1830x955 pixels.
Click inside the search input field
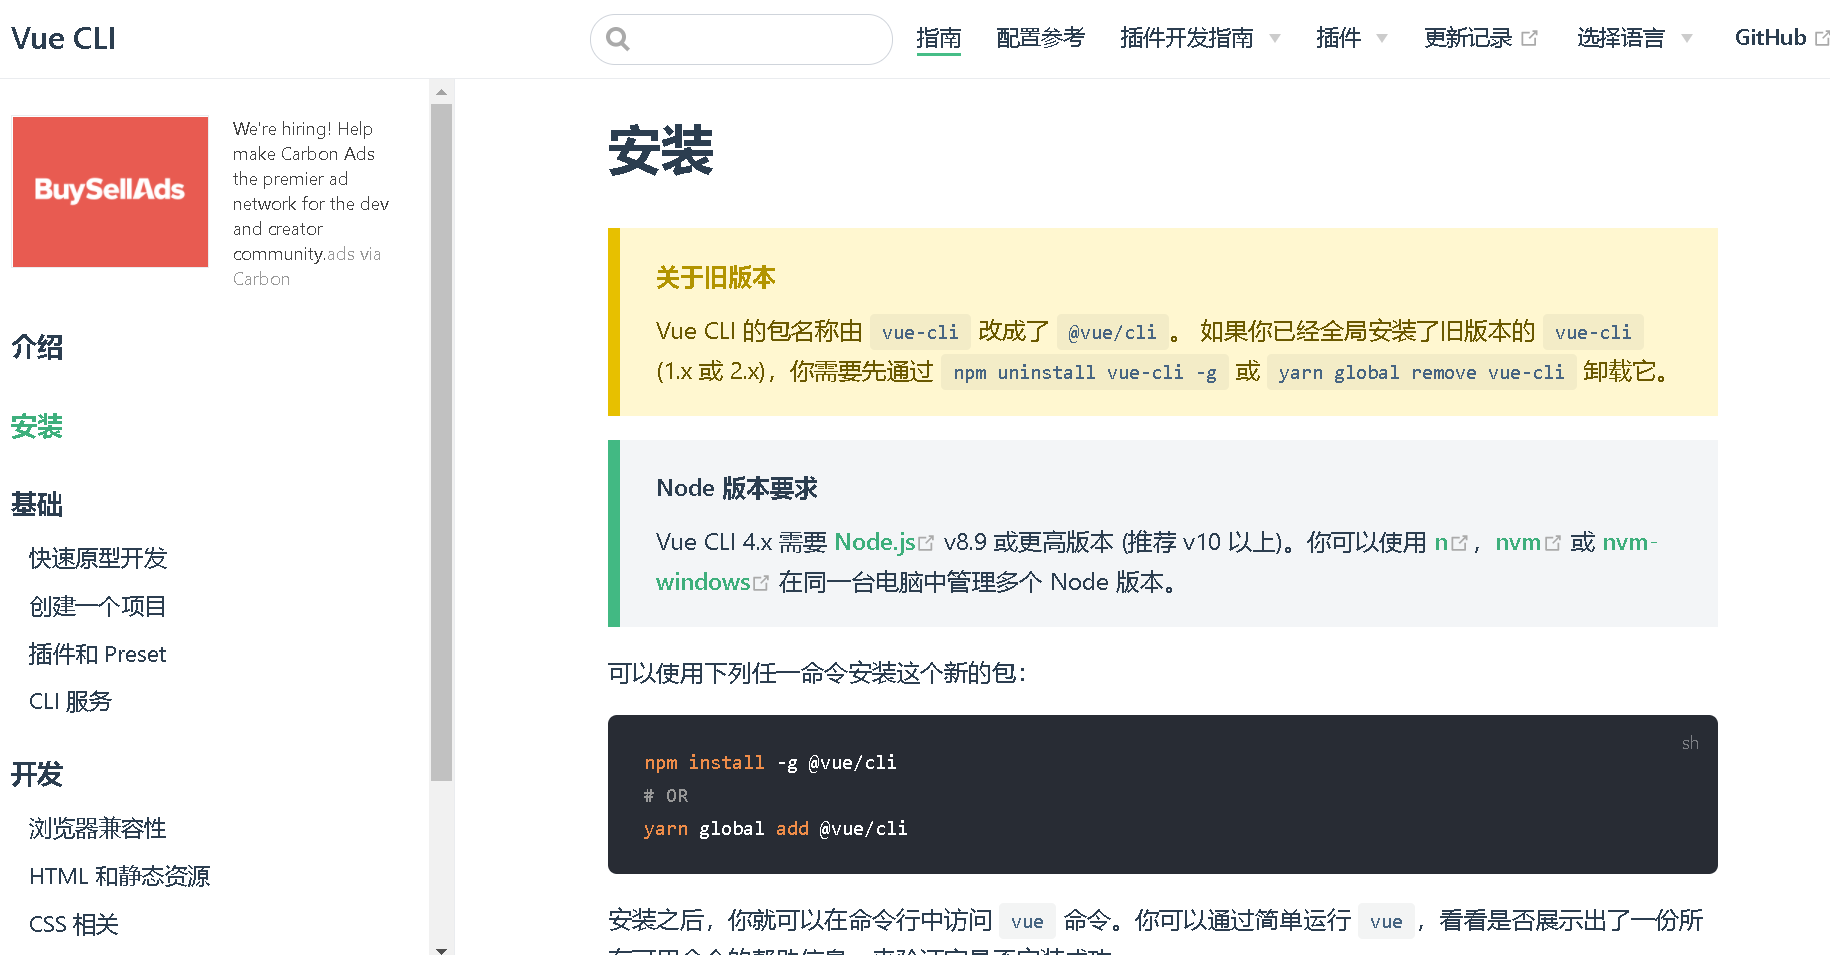click(741, 39)
